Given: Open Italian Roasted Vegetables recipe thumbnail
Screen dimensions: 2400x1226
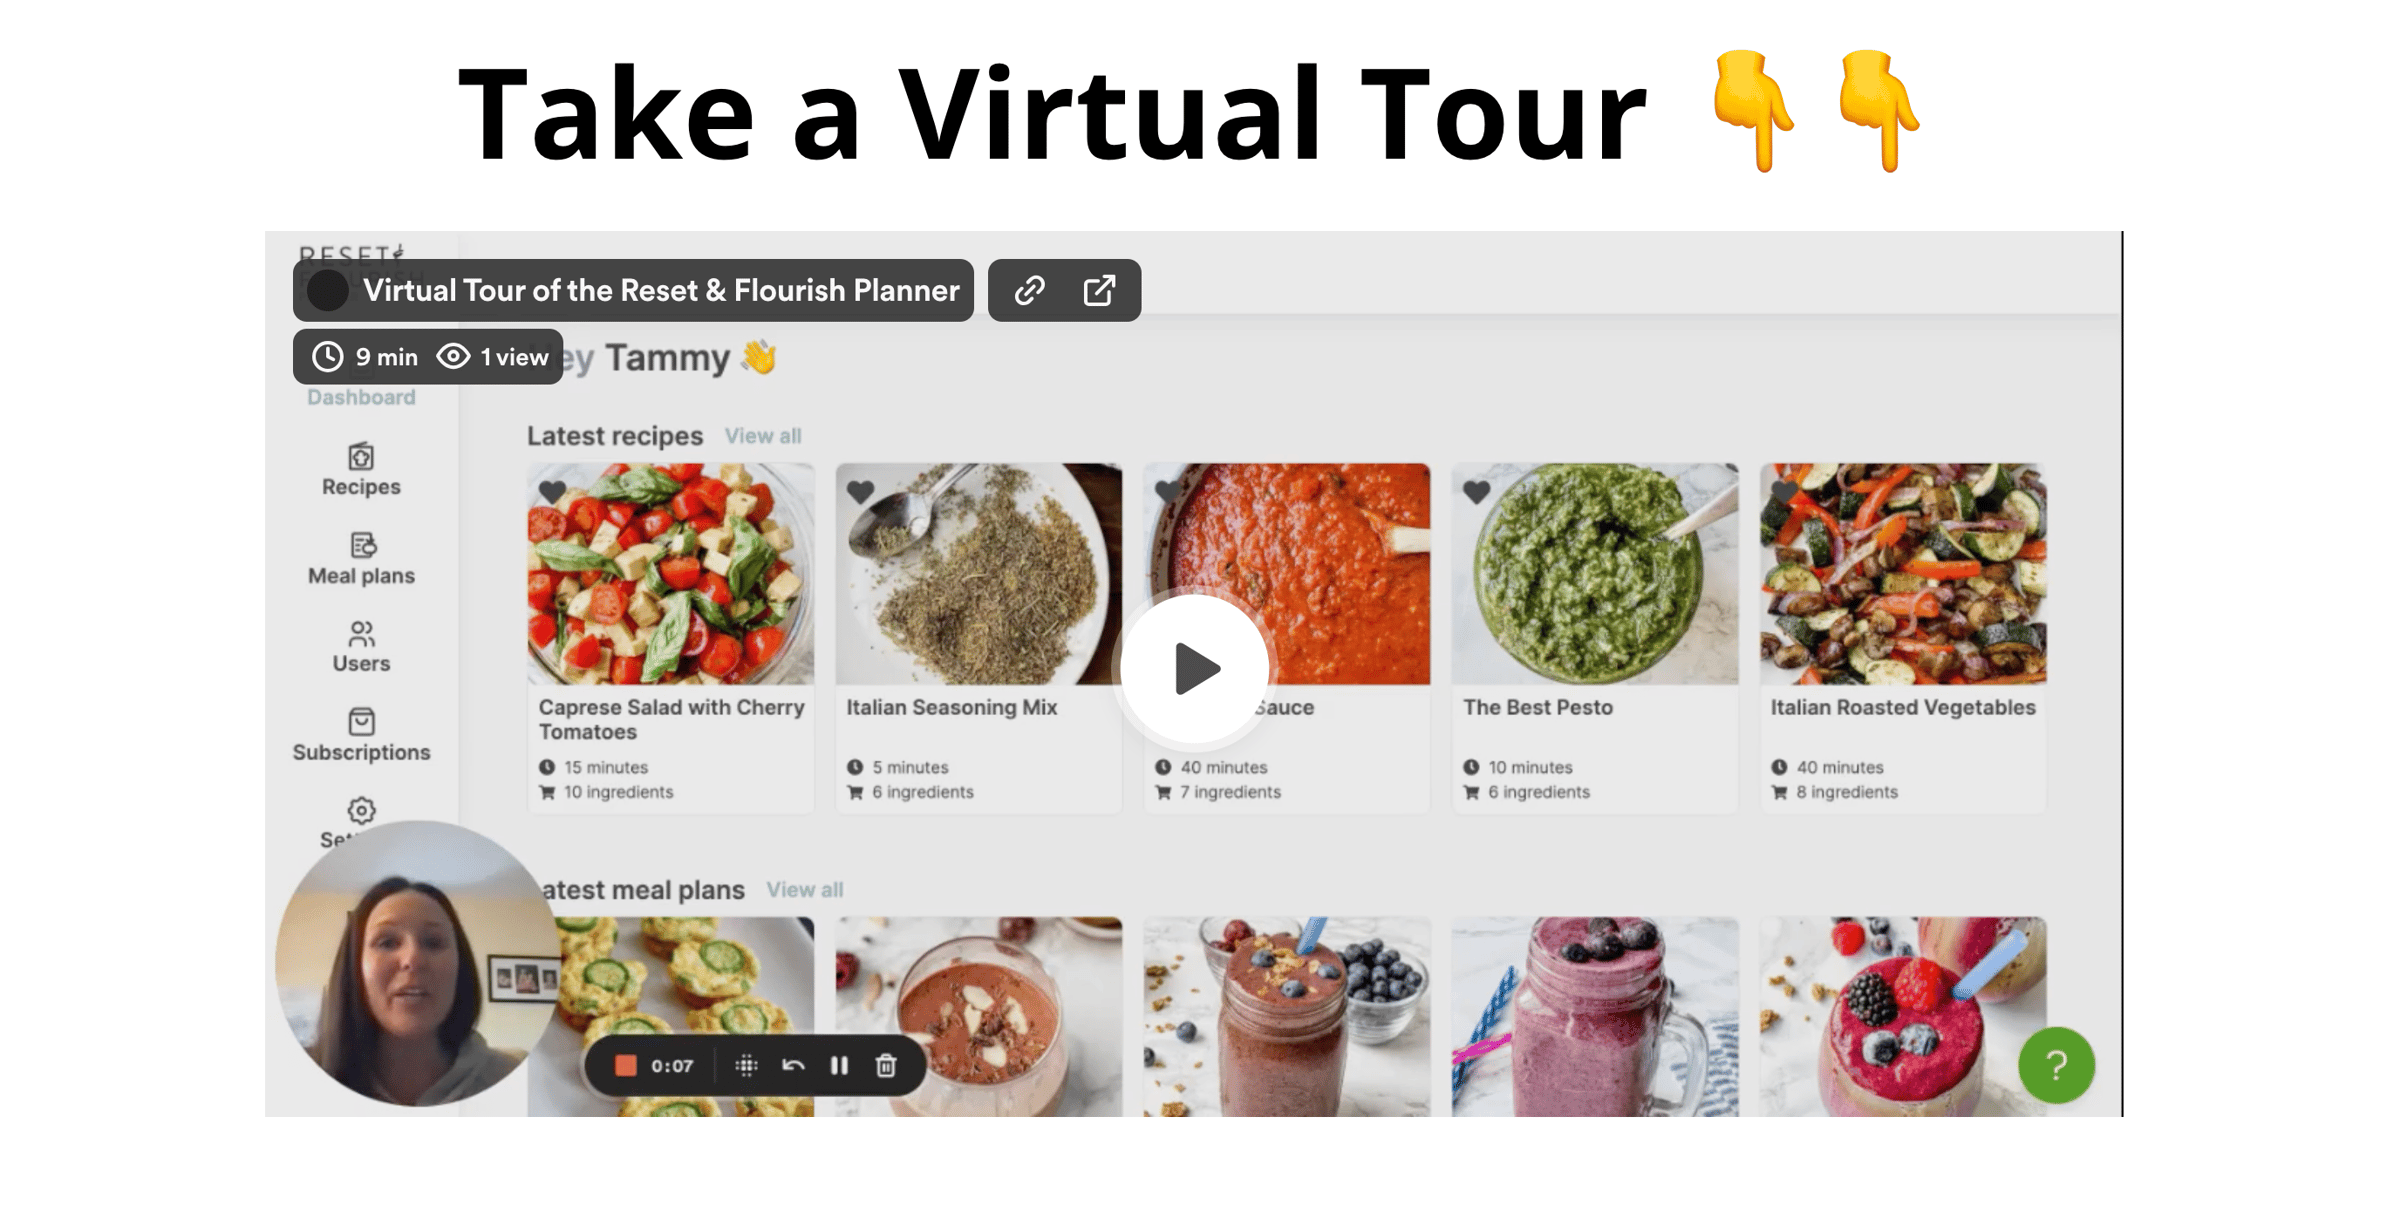Looking at the screenshot, I should [1903, 574].
